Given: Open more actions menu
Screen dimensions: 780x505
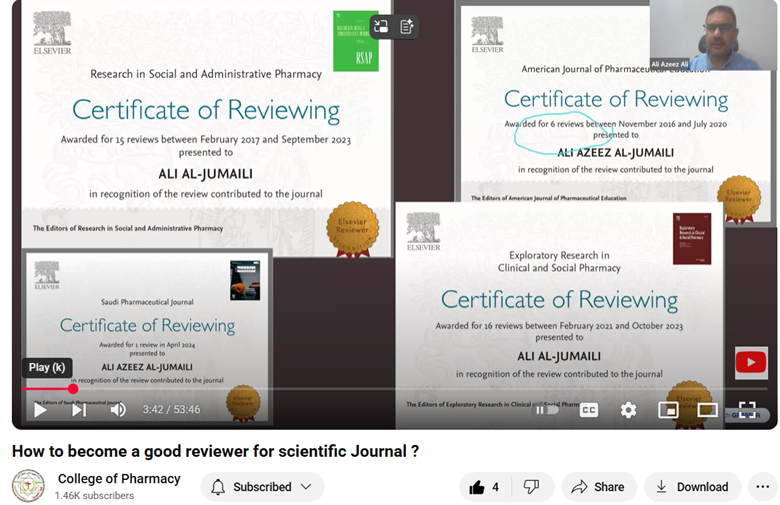Looking at the screenshot, I should point(763,487).
